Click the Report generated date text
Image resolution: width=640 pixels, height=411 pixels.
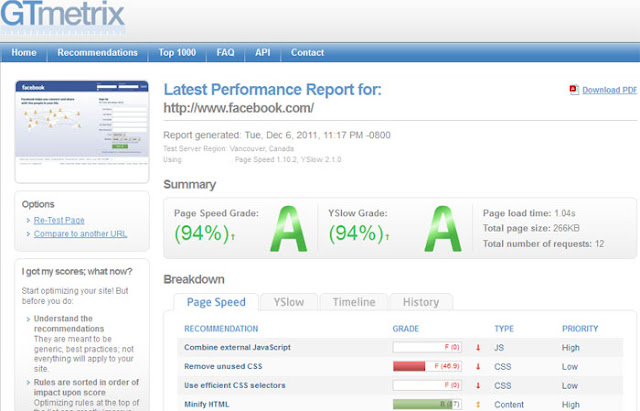tap(277, 135)
